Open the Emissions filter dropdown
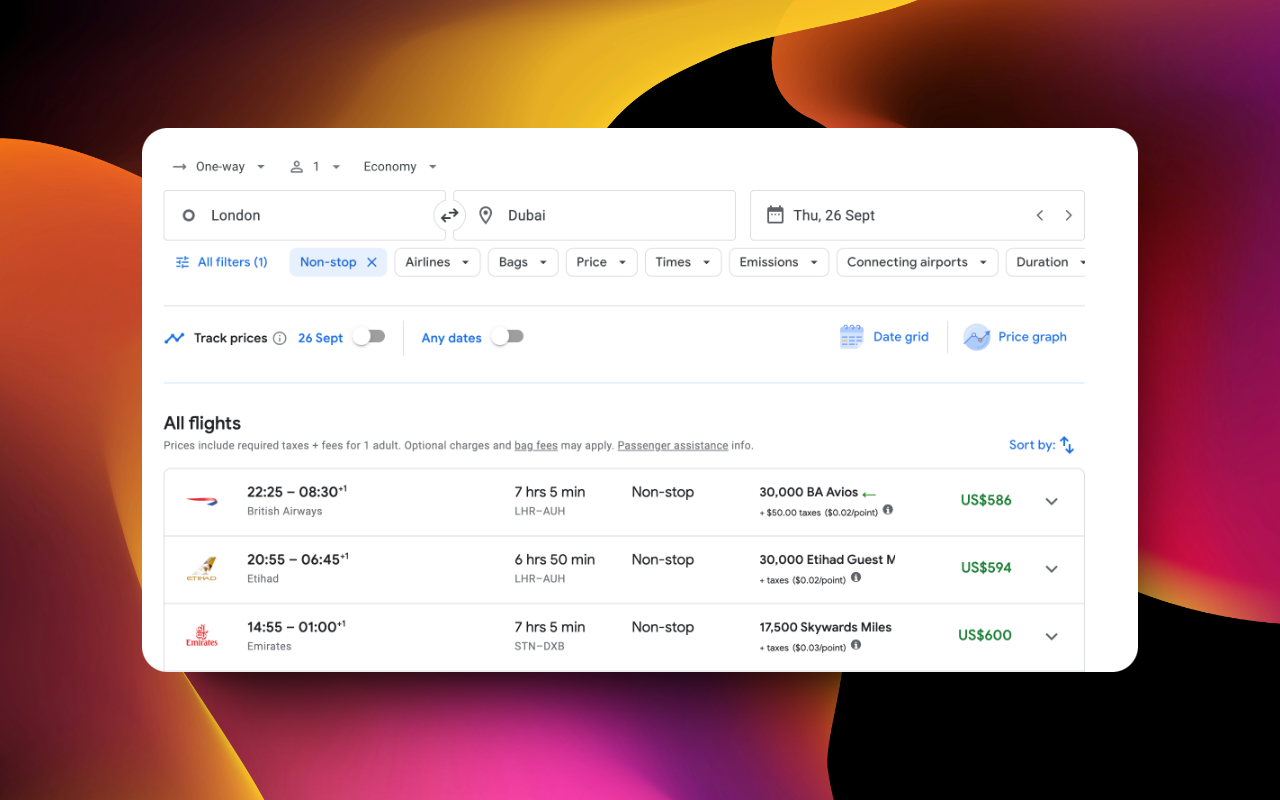The height and width of the screenshot is (800, 1280). pos(778,261)
